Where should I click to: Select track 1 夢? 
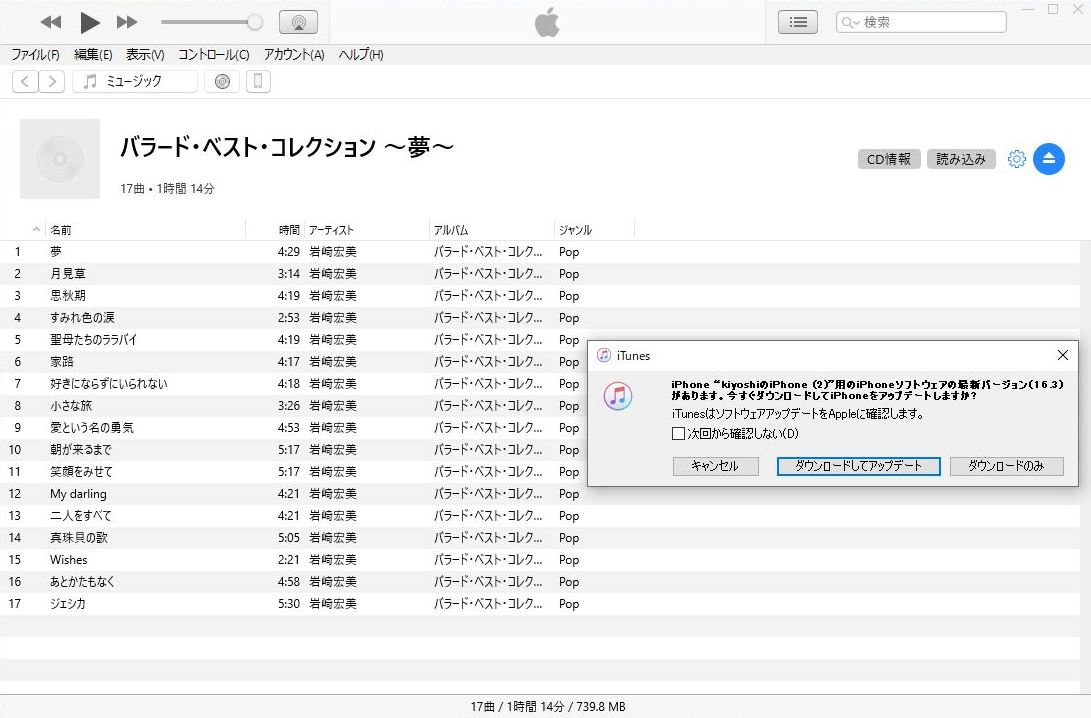pos(540,252)
